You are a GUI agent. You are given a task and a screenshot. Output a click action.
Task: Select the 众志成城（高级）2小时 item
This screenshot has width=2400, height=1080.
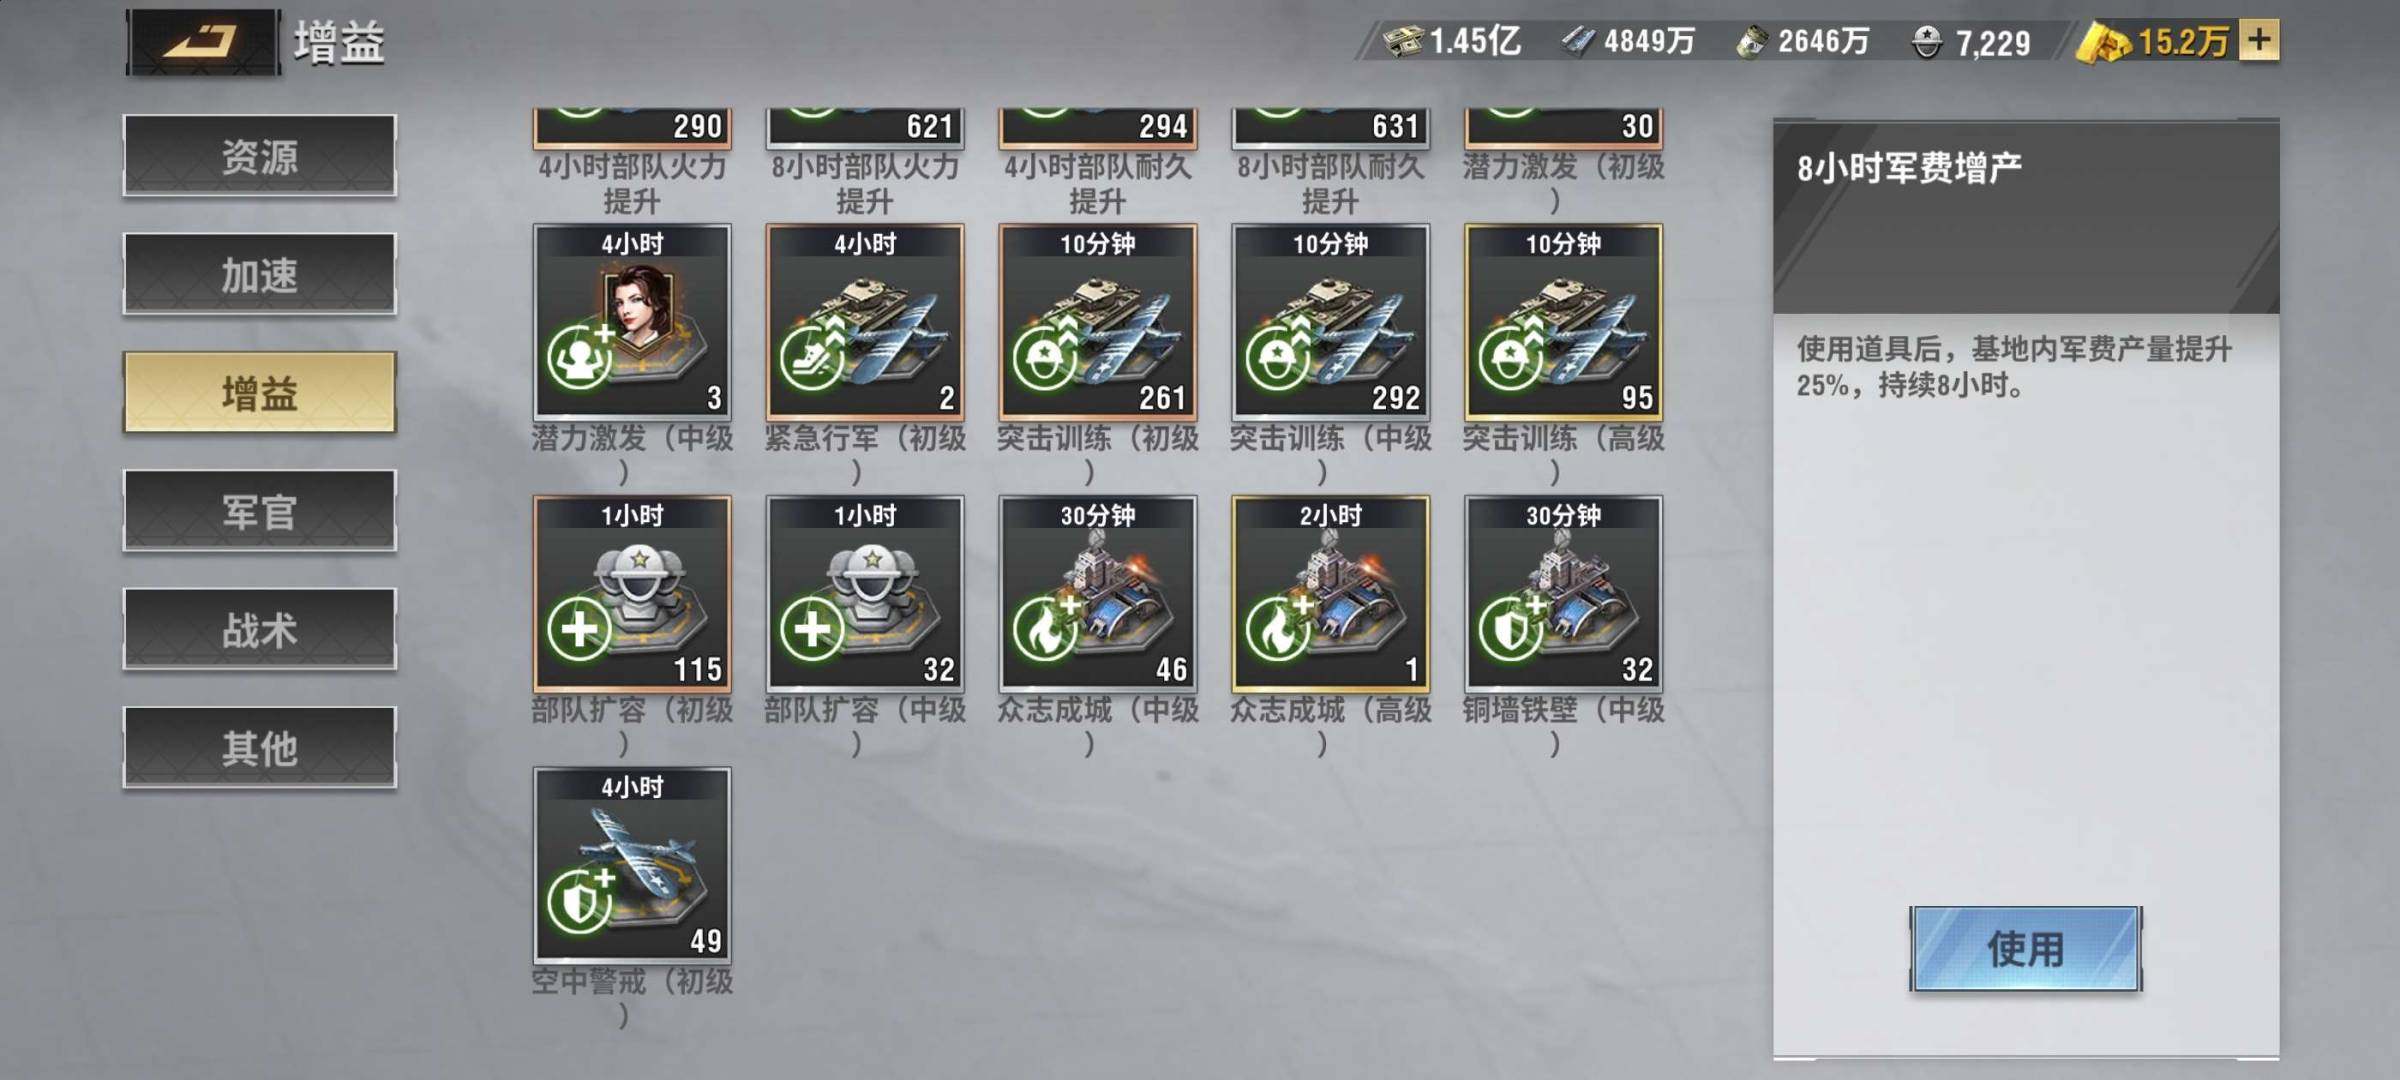pos(1331,593)
